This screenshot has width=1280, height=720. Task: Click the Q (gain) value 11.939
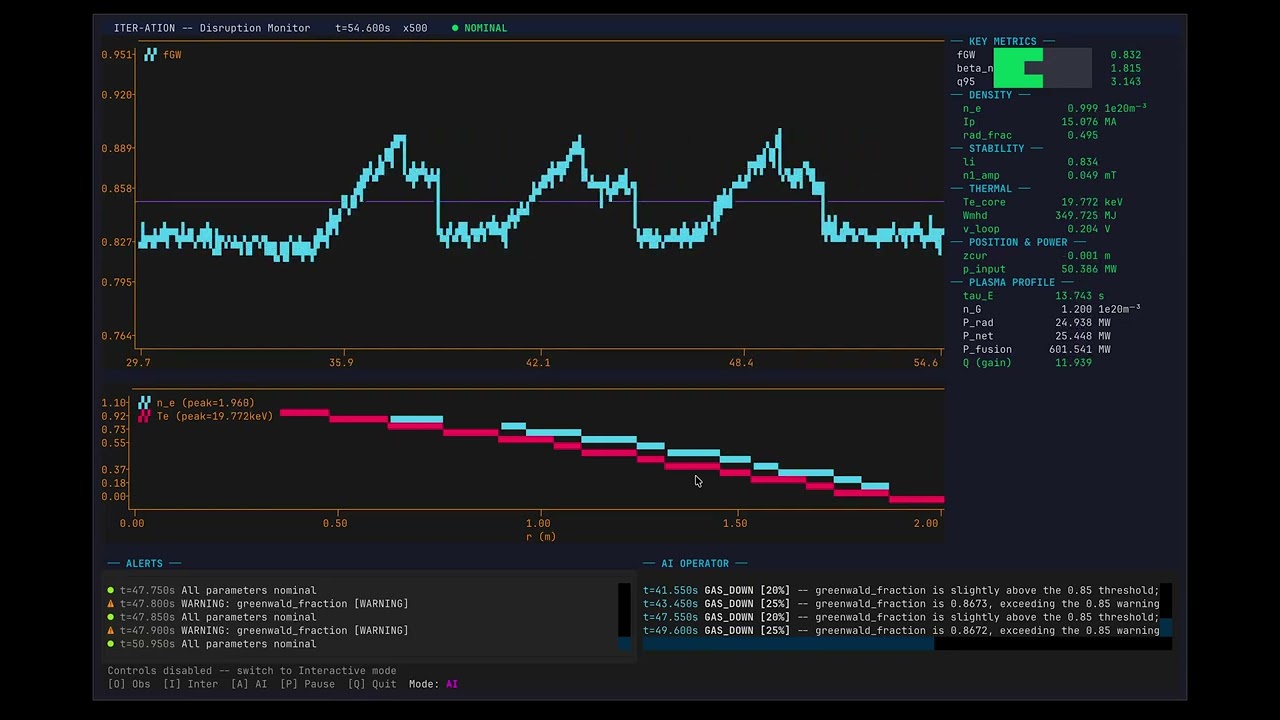click(x=1073, y=363)
